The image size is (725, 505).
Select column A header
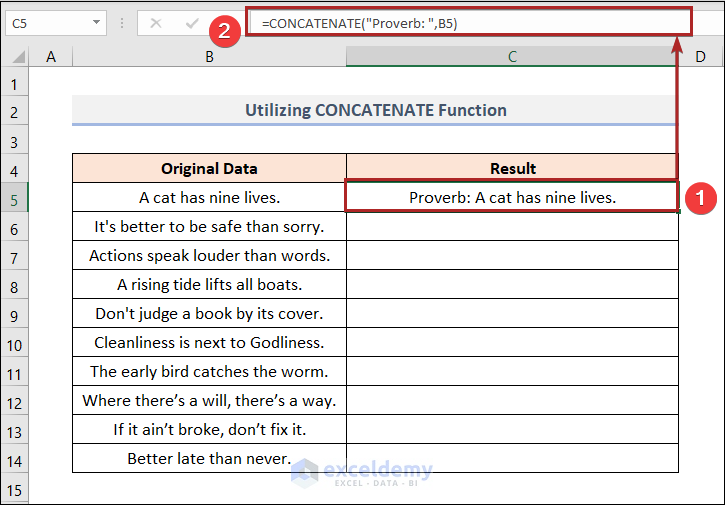[50, 57]
